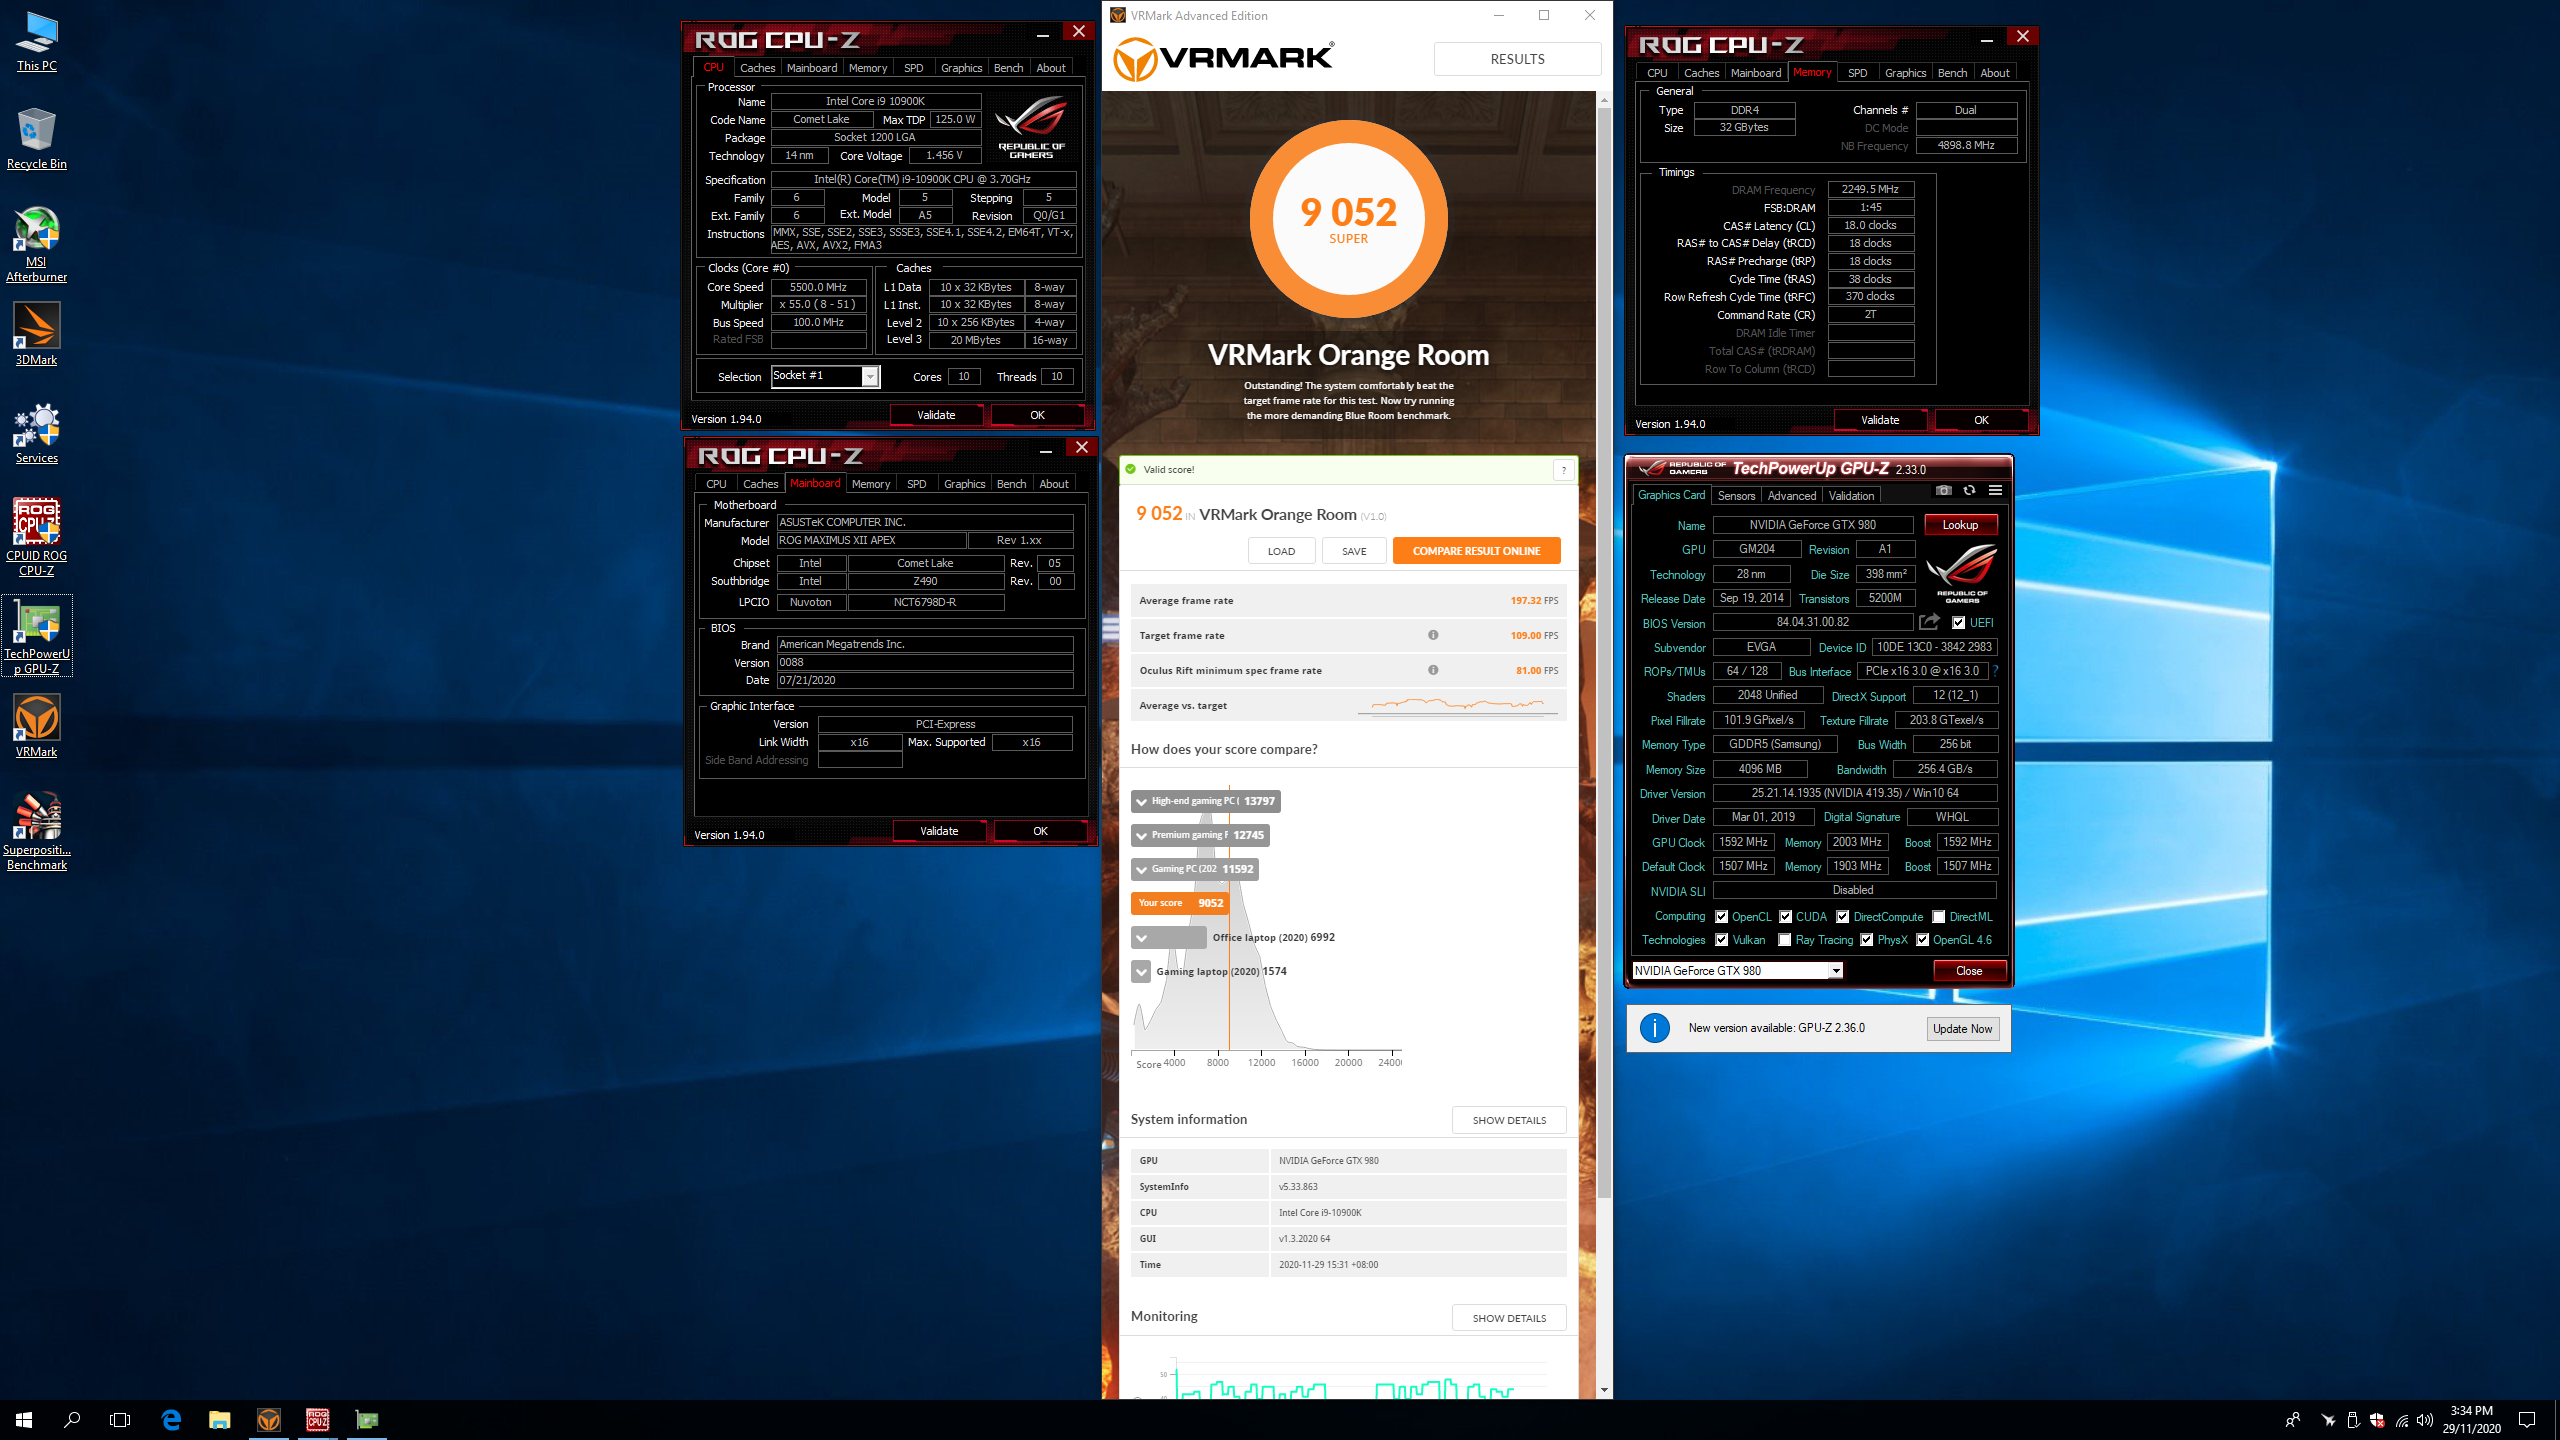The height and width of the screenshot is (1440, 2560).
Task: Click Update Now for GPU-Z
Action: click(x=1962, y=1029)
